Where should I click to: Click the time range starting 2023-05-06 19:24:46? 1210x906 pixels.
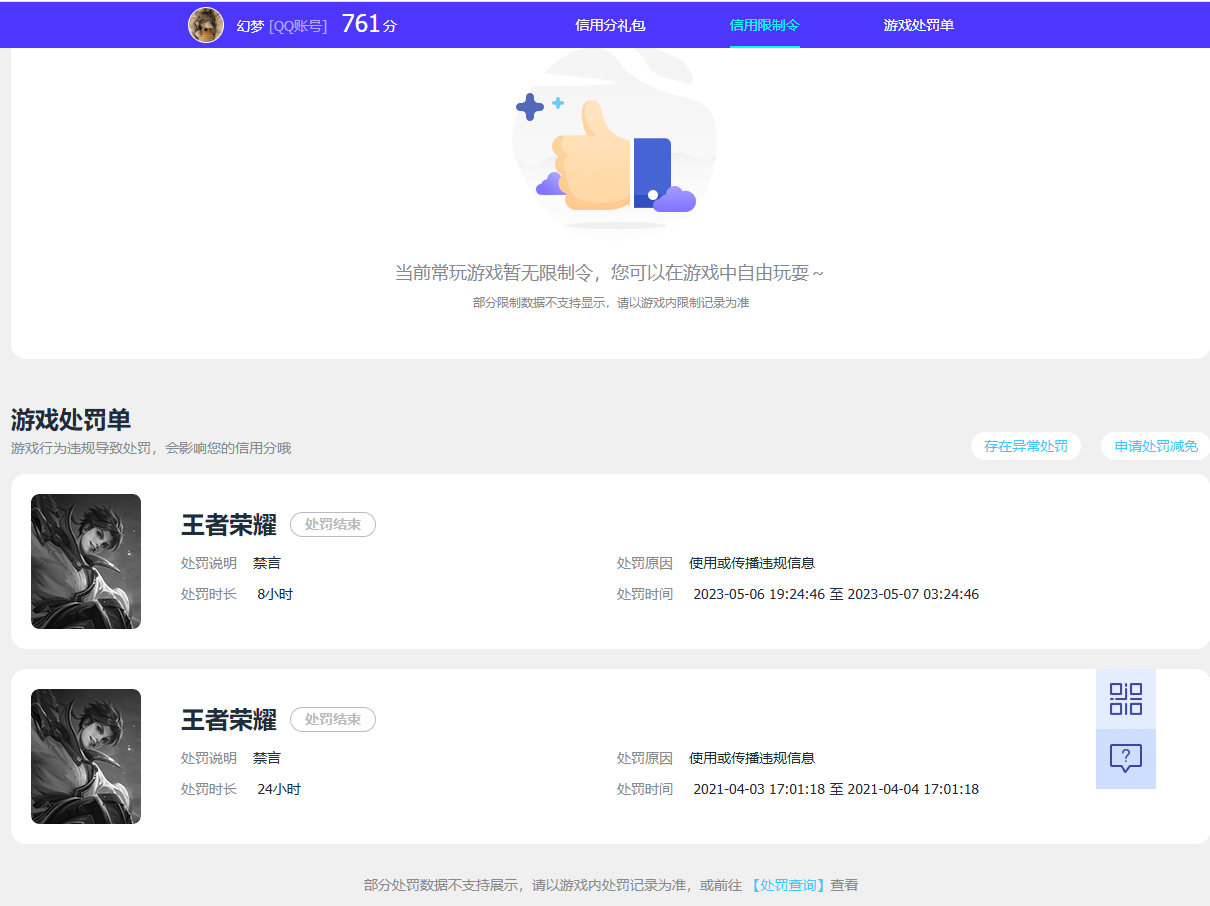(x=836, y=594)
